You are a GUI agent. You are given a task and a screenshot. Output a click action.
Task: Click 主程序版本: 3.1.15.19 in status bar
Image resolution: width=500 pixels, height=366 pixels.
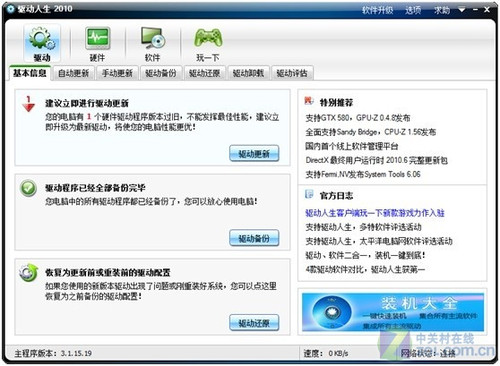click(x=53, y=353)
